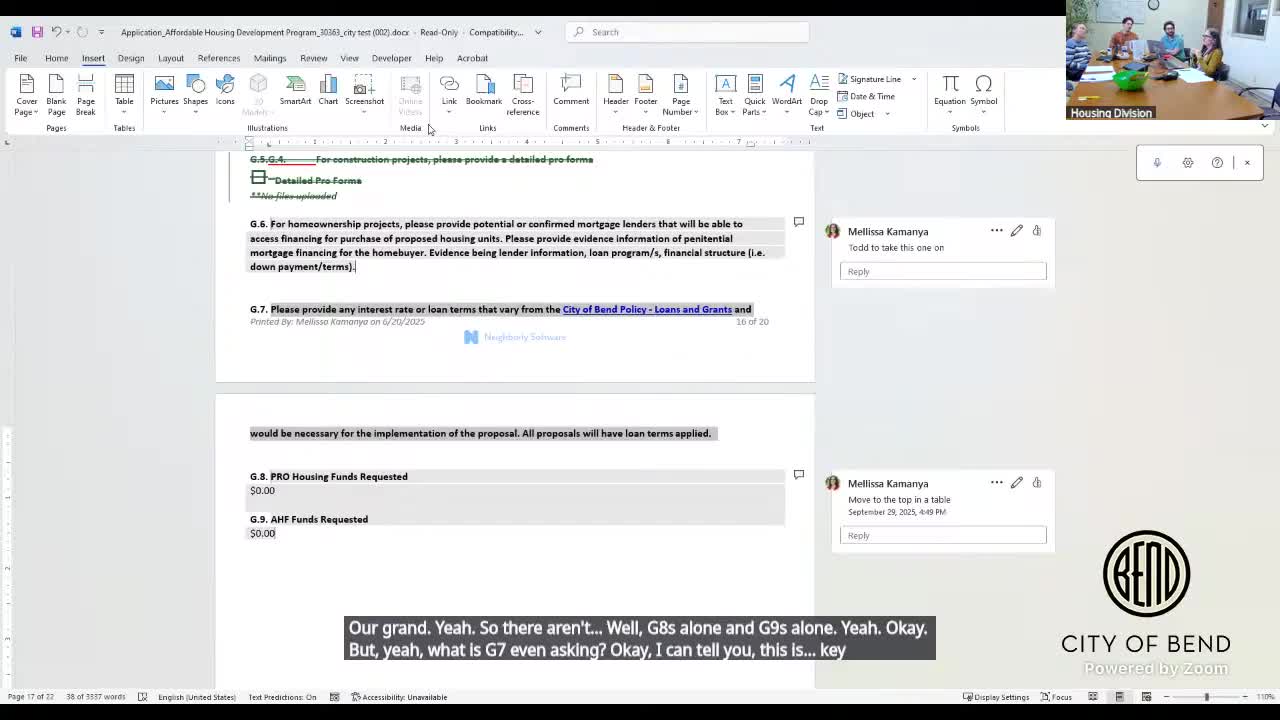Insert a Page Break
Image resolution: width=1280 pixels, height=720 pixels.
point(86,96)
